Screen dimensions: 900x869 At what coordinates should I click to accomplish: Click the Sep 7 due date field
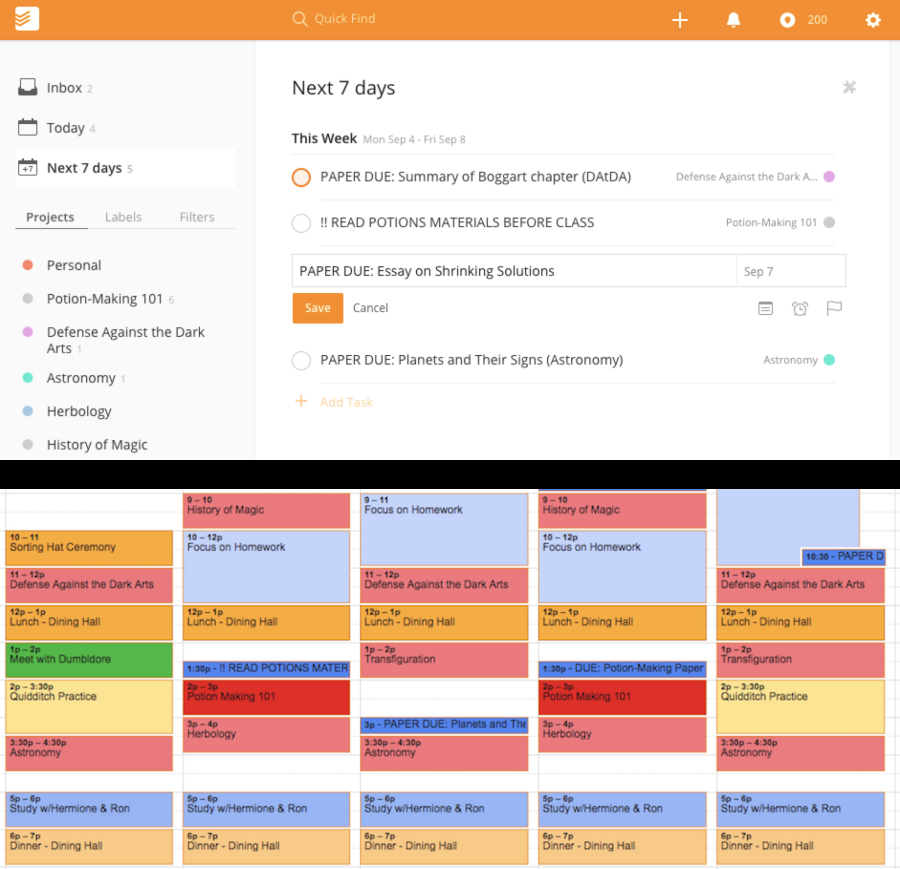(791, 271)
